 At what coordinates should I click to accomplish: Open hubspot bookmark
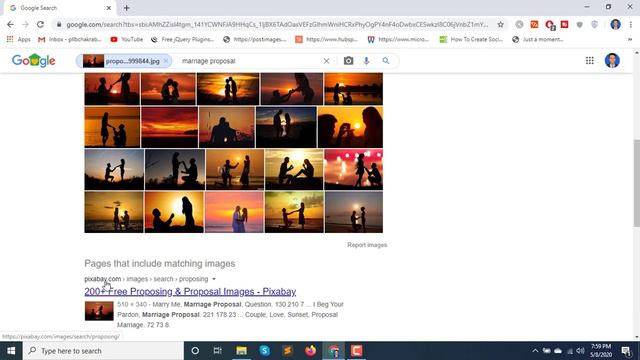[x=327, y=39]
